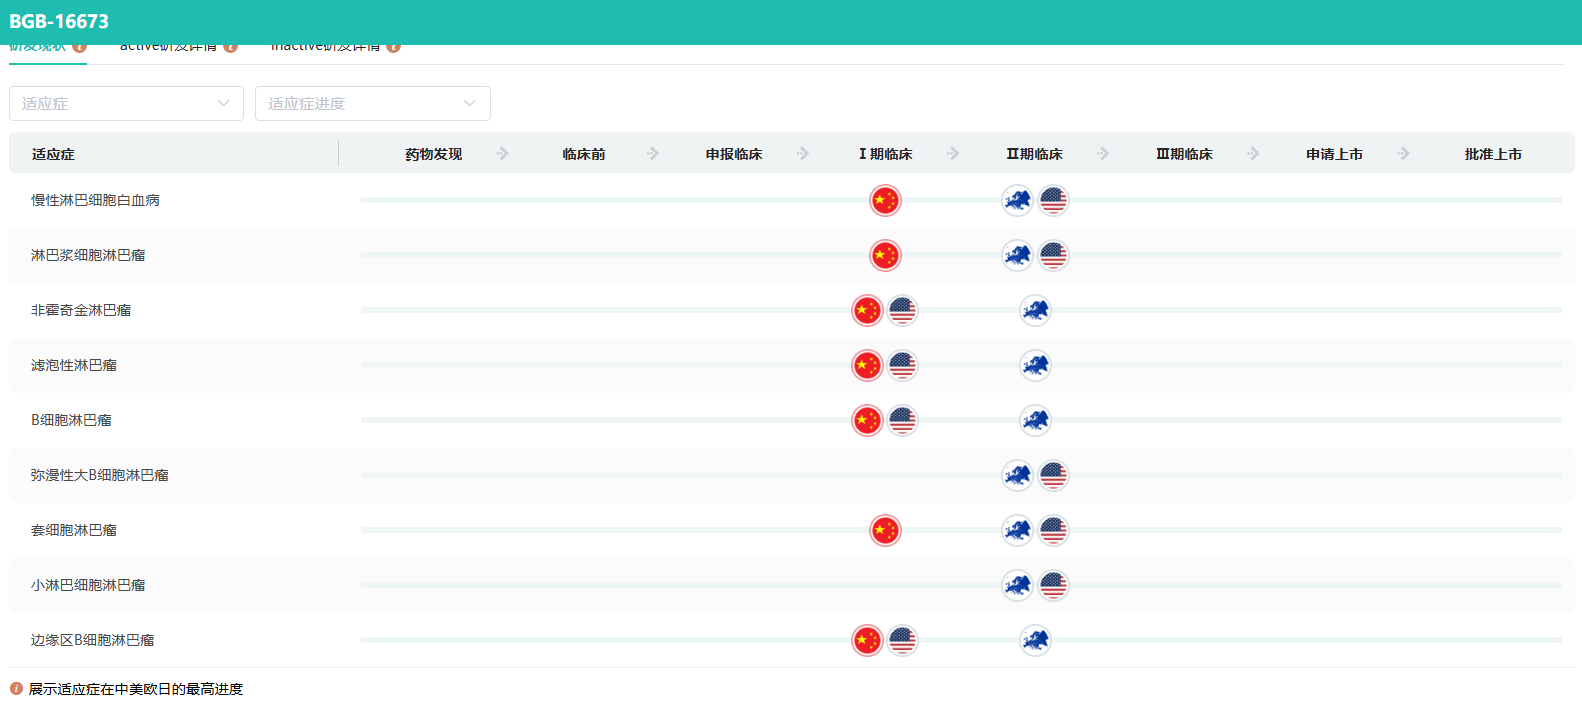Select US flag in 淋巴浆细胞淋巴瘤 row
1582x714 pixels.
click(1053, 255)
